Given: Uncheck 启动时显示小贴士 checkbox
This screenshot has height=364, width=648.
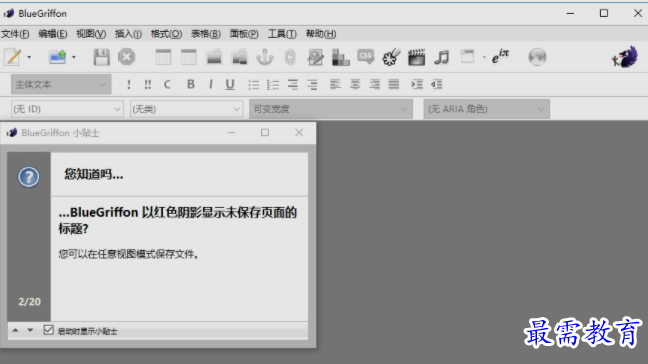Looking at the screenshot, I should click(x=48, y=330).
